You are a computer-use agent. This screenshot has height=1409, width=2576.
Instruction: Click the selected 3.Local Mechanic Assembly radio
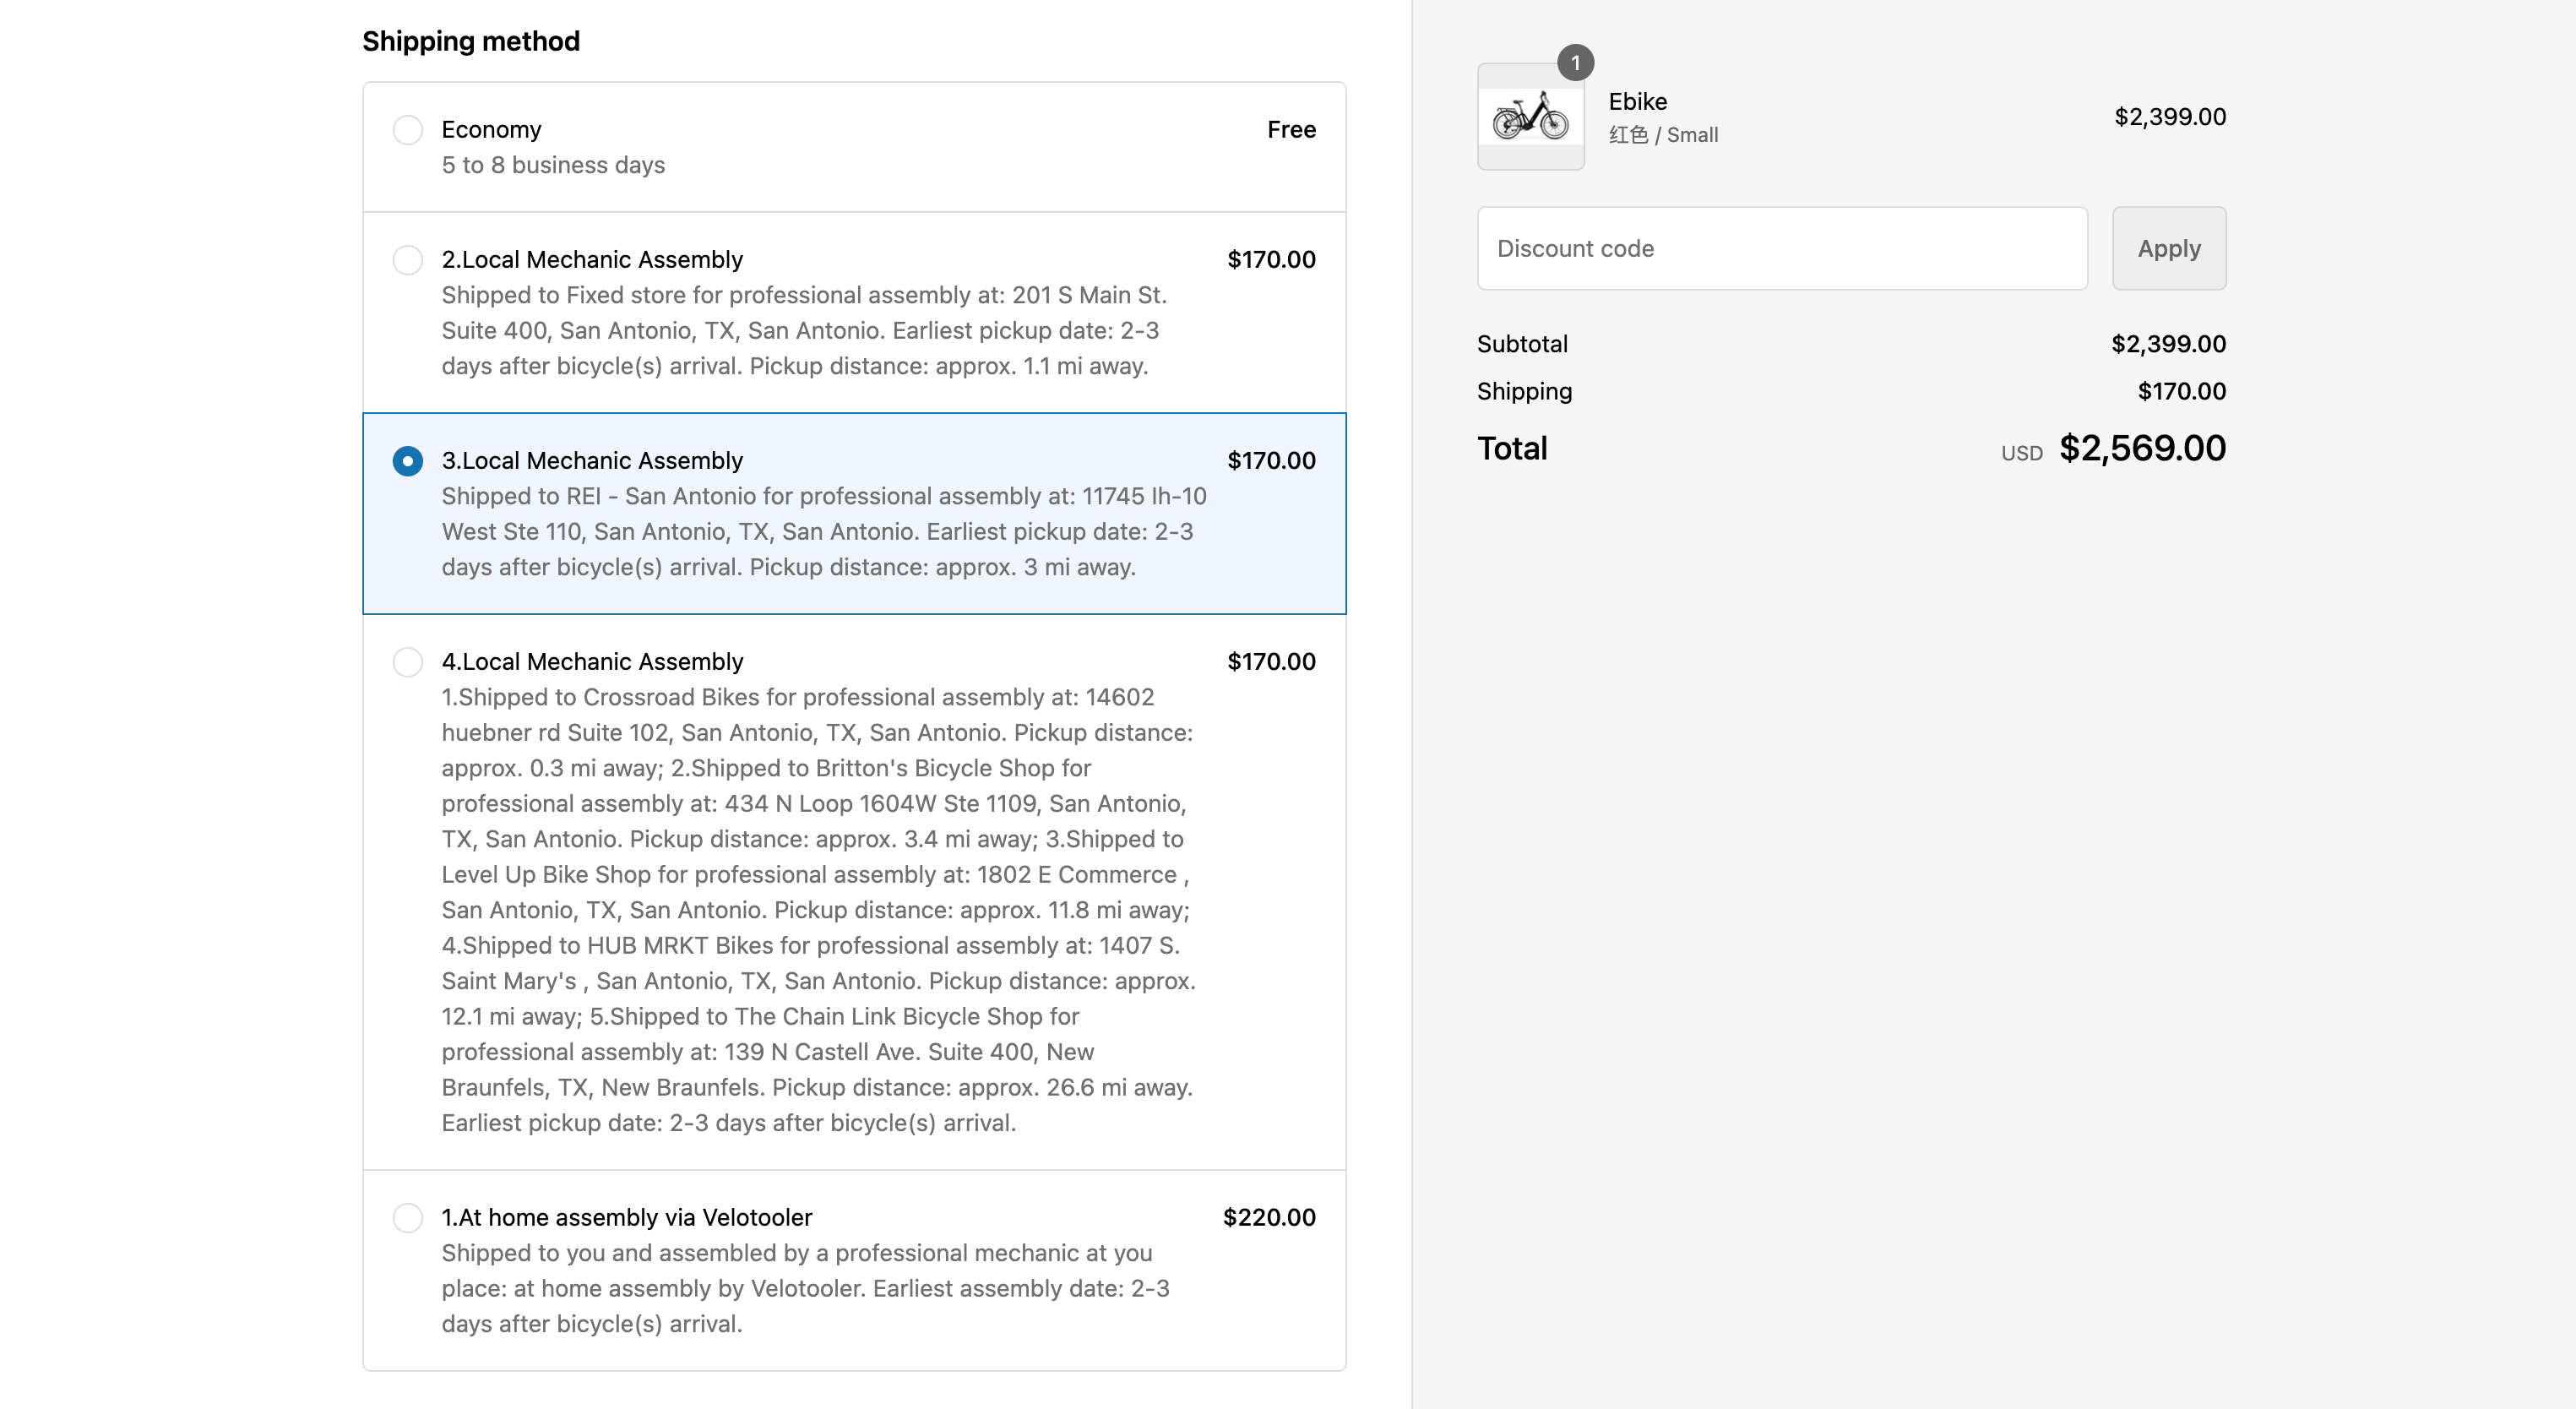tap(407, 461)
